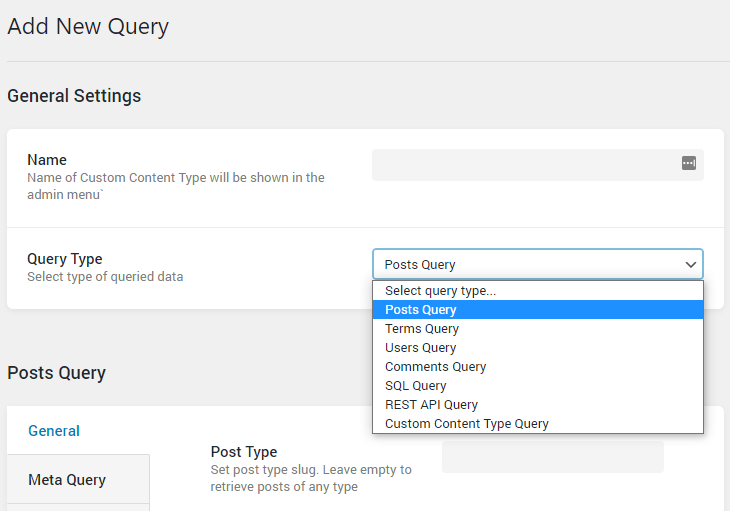
Task: Switch to the General tab
Action: (x=54, y=431)
